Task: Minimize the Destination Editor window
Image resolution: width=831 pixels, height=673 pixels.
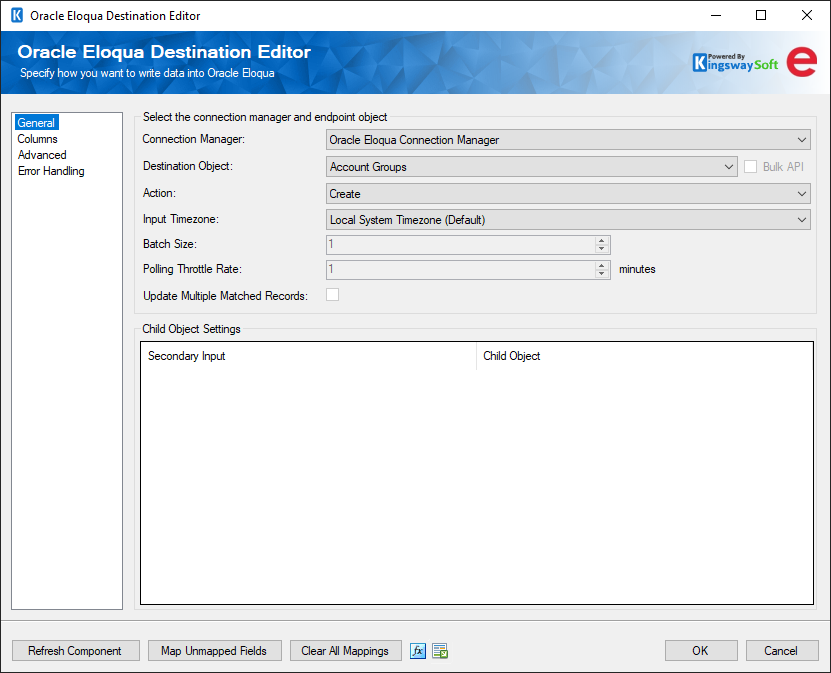Action: click(716, 15)
